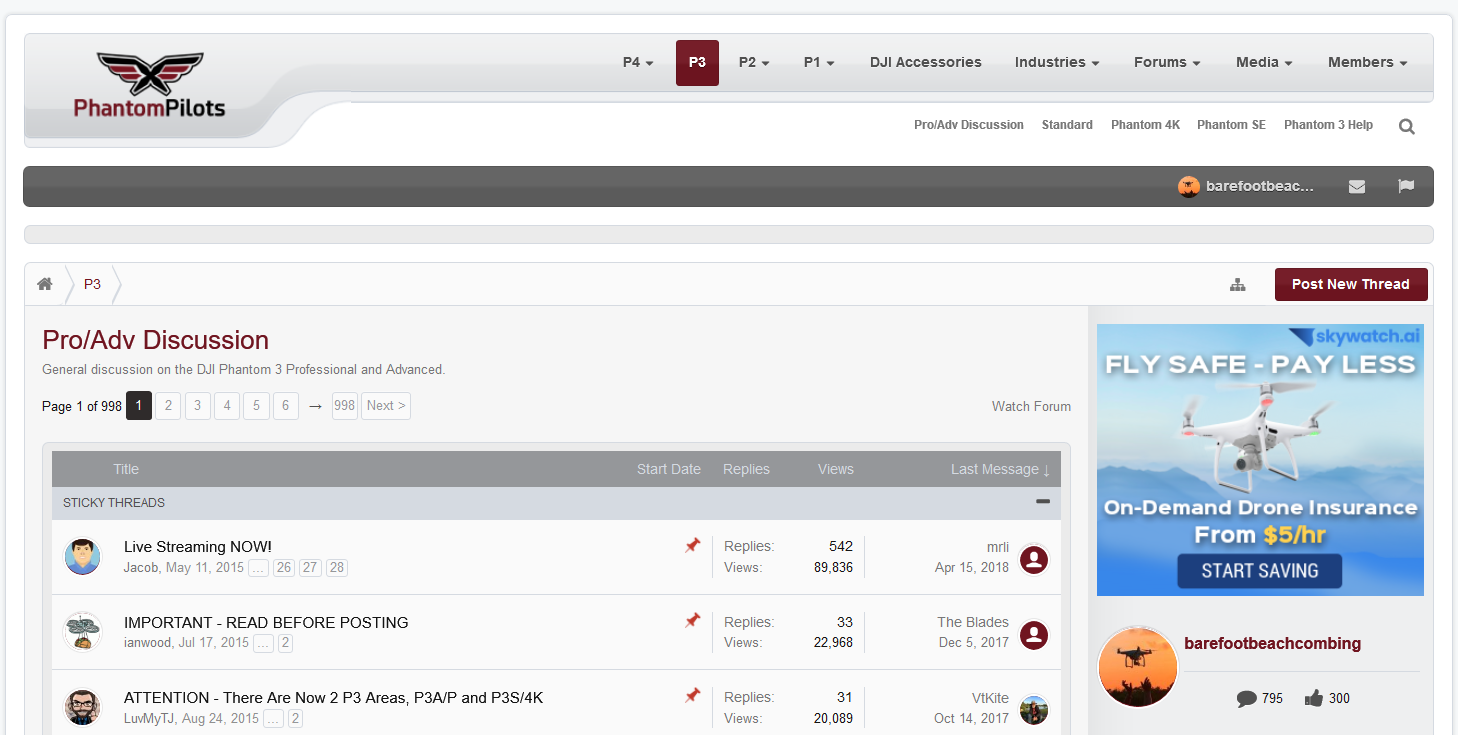Click pin icon on ATTENTION thread
The height and width of the screenshot is (735, 1458).
[692, 696]
